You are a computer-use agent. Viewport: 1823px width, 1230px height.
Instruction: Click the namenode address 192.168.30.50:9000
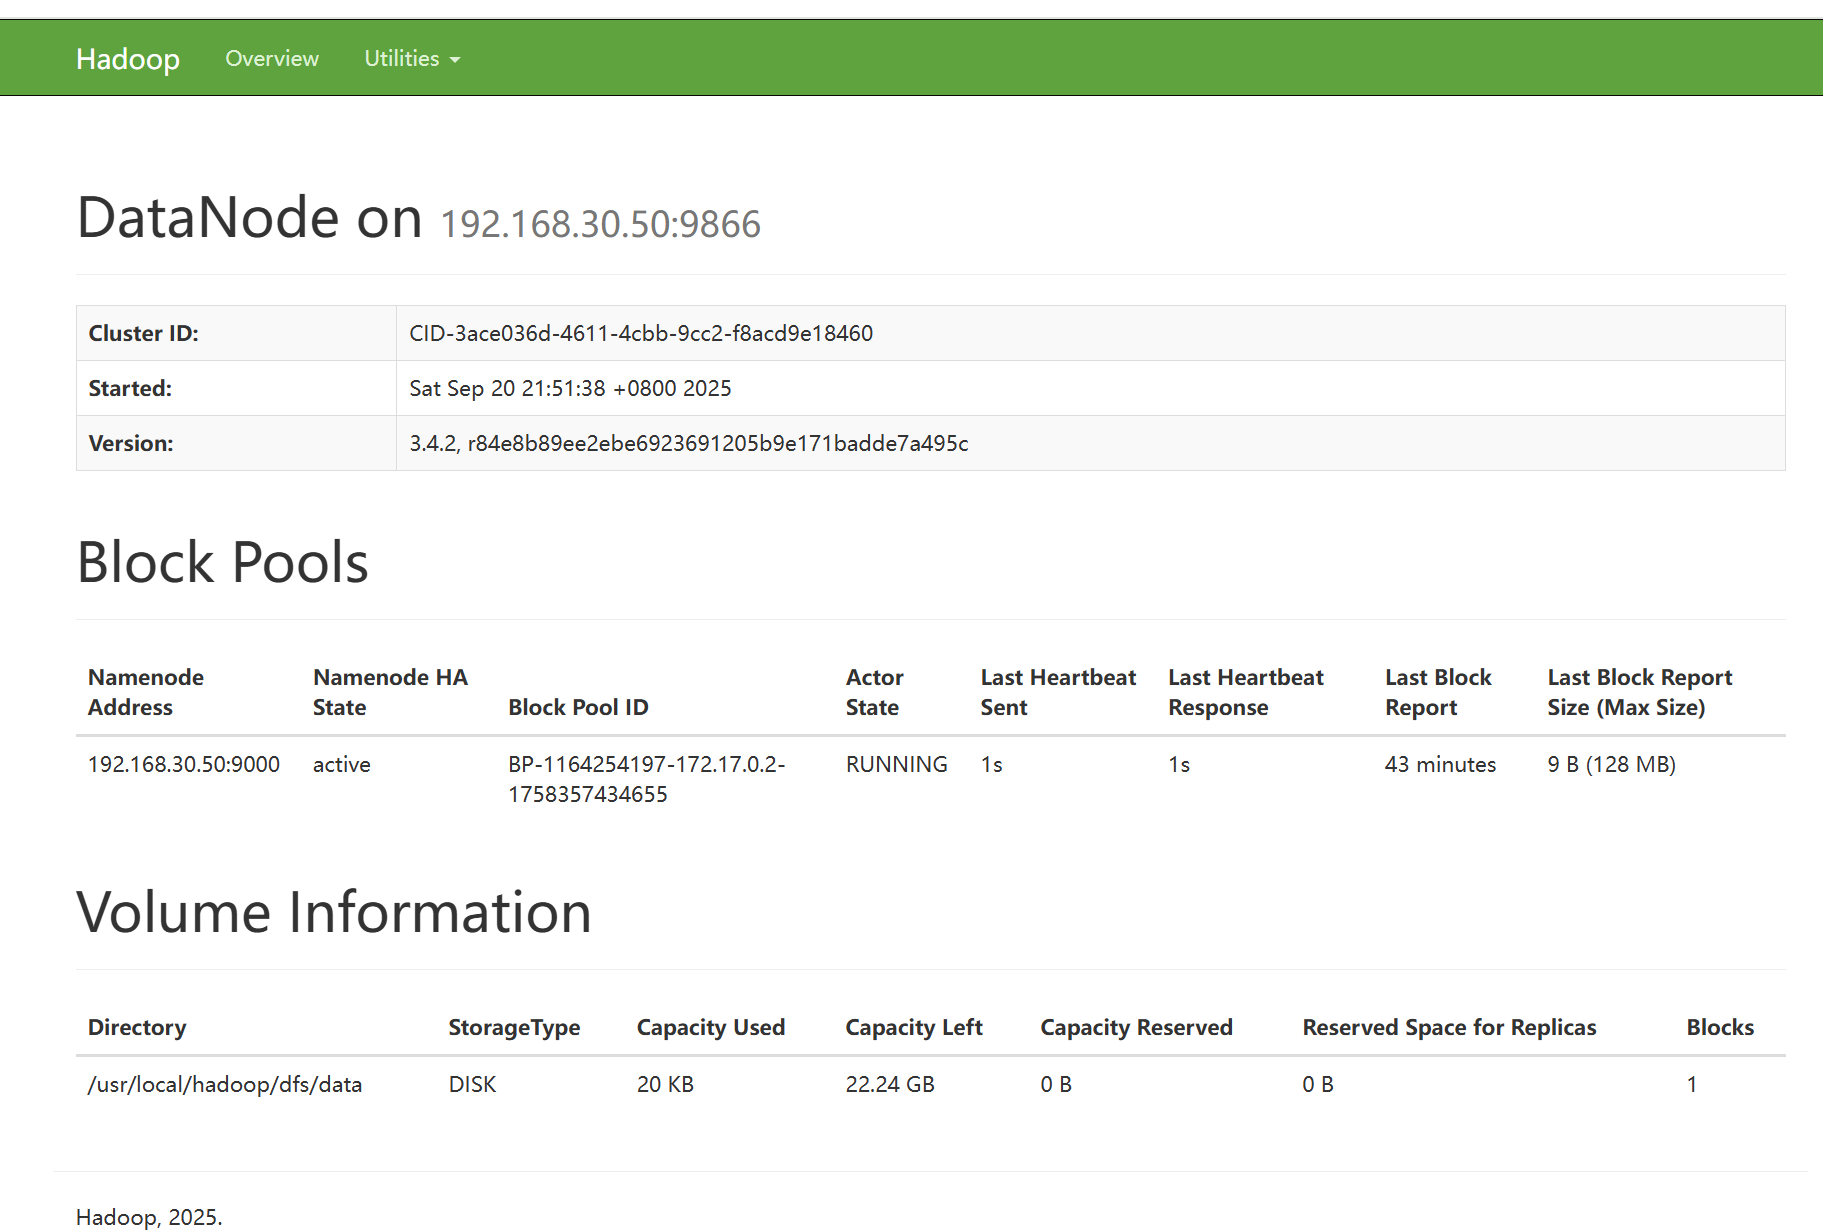[183, 764]
